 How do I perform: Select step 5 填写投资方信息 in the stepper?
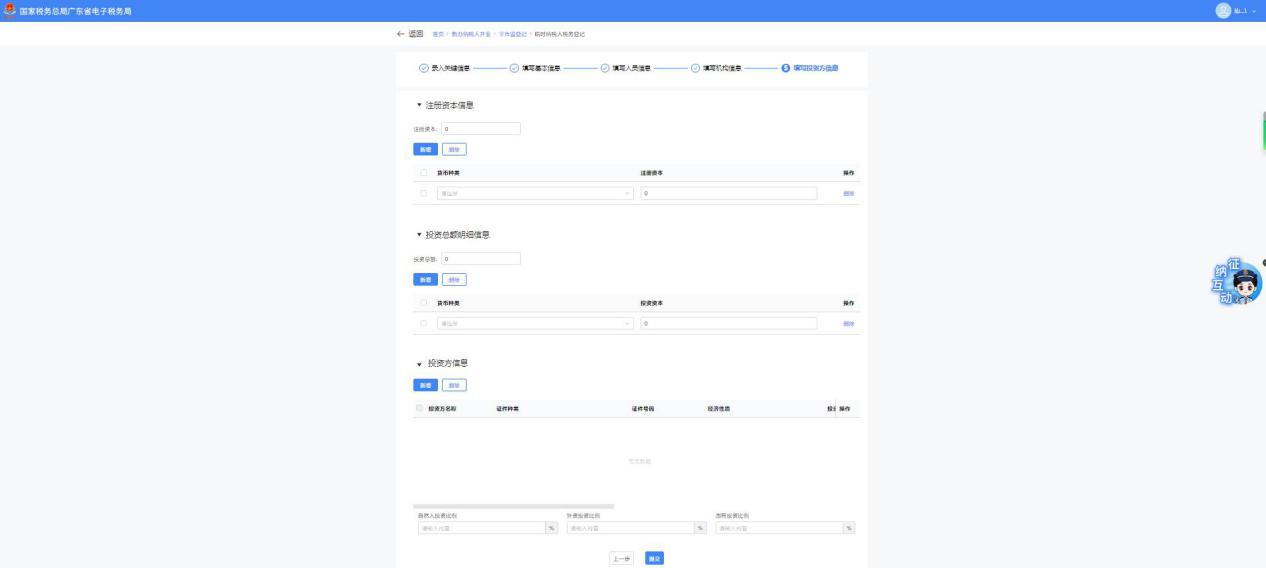click(x=786, y=68)
